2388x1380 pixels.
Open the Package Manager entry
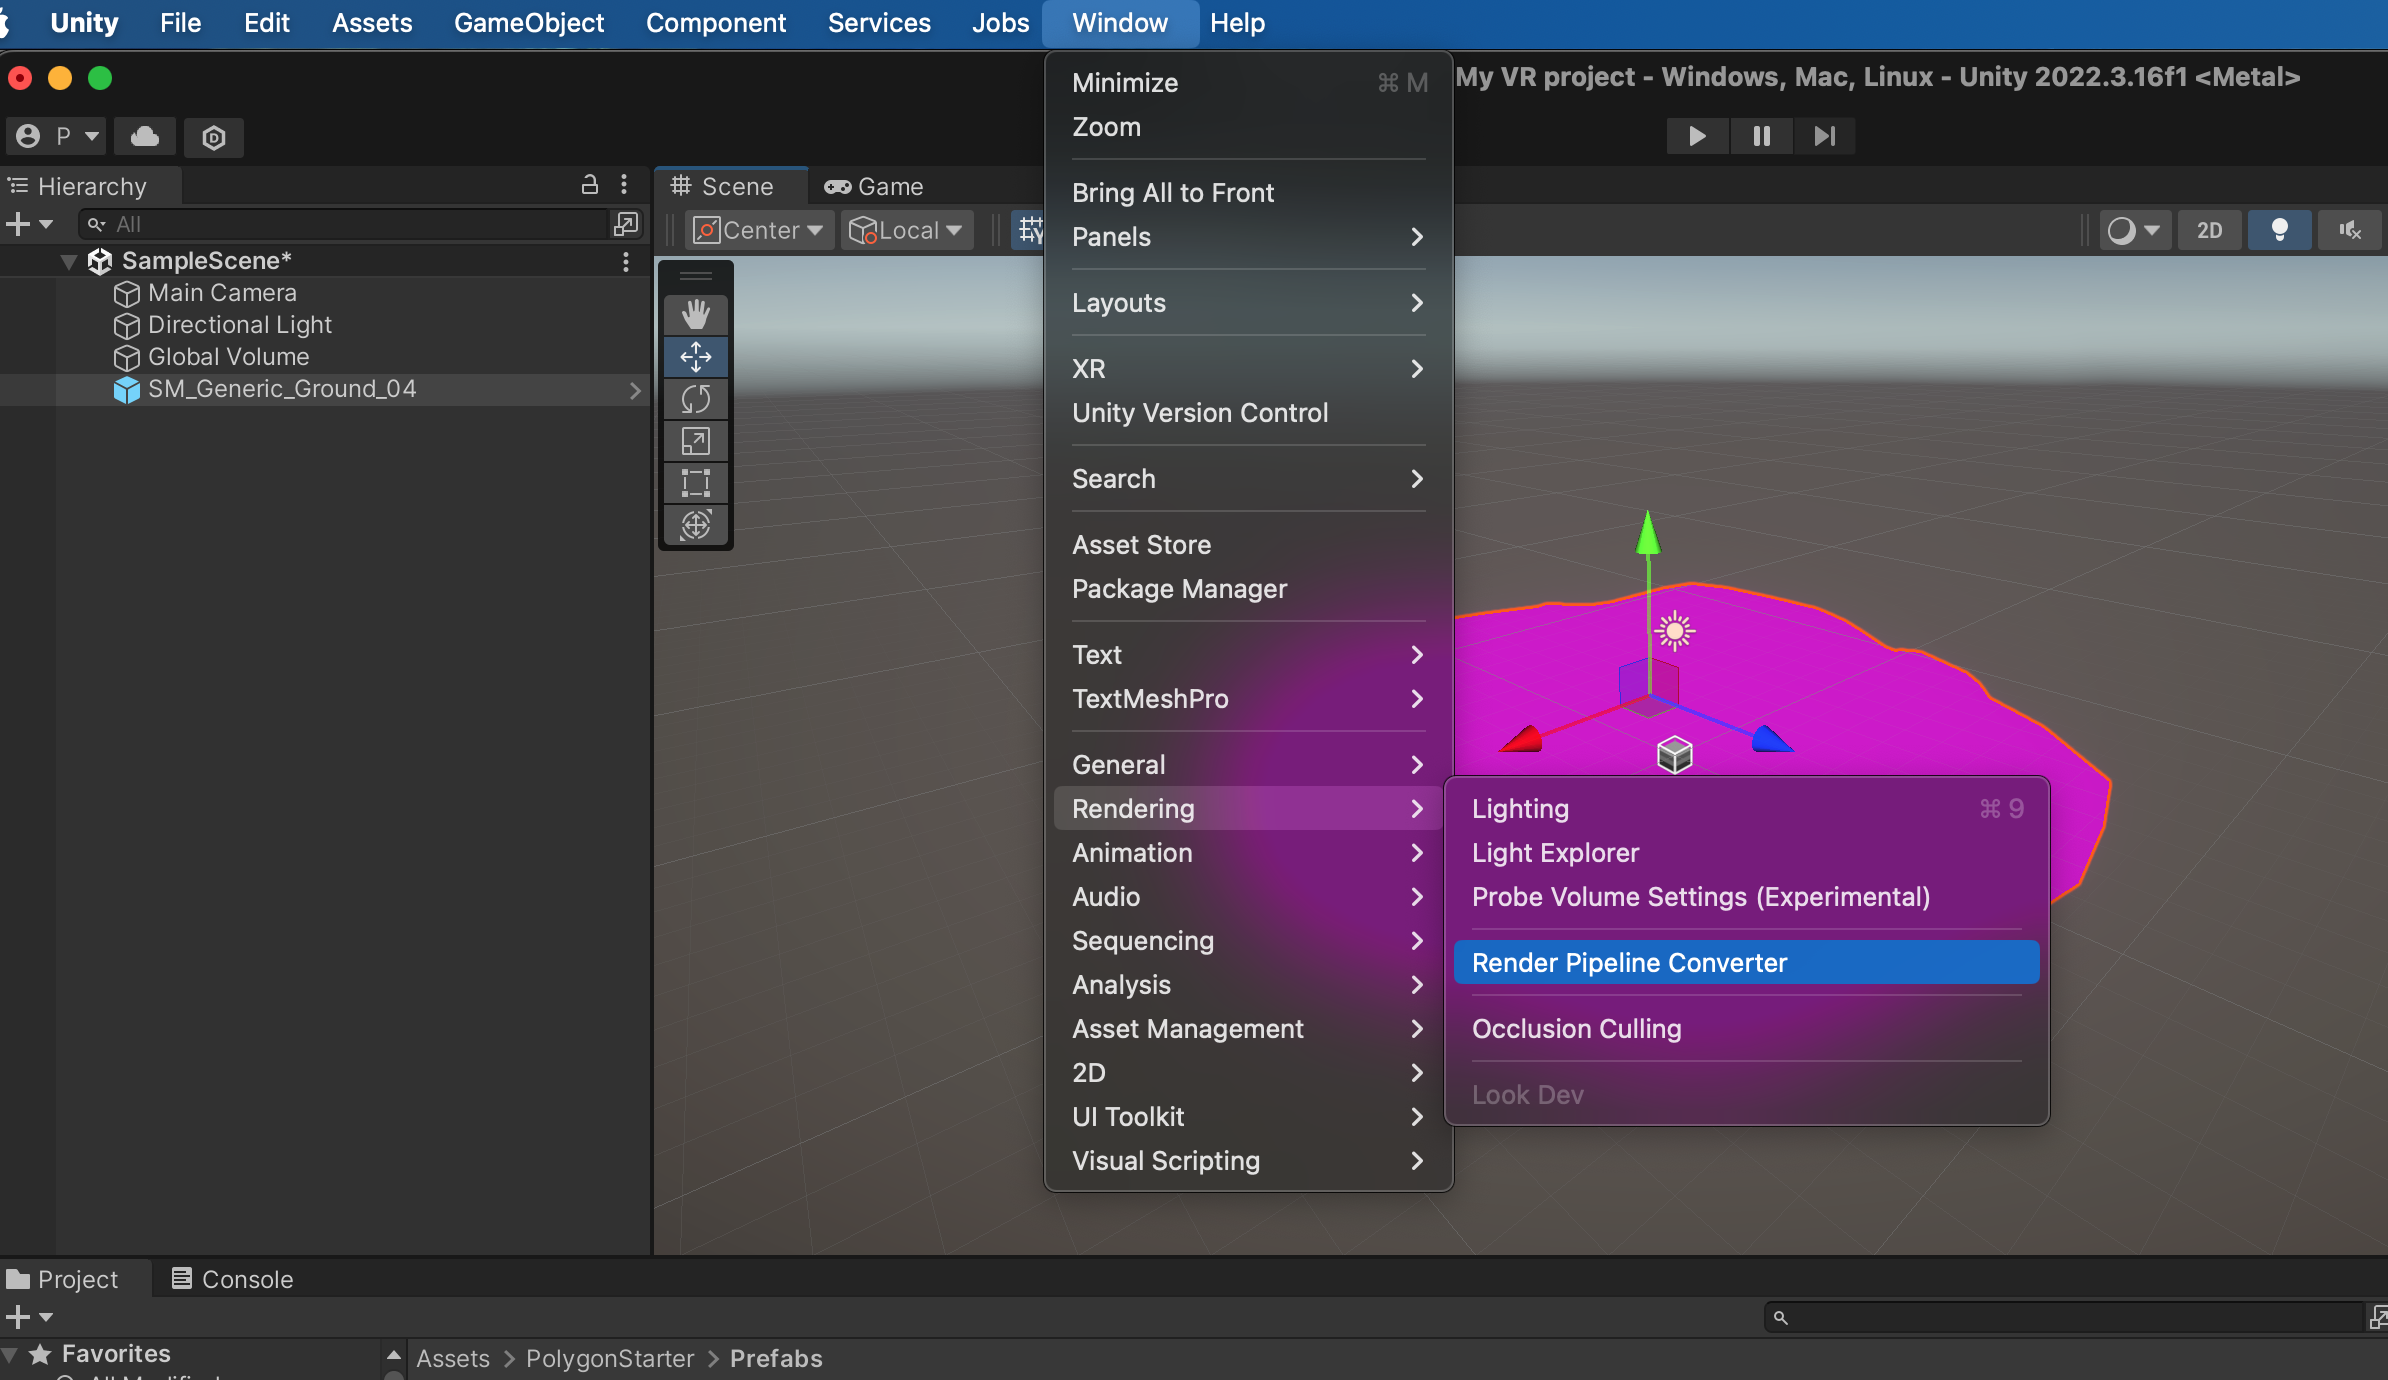(x=1179, y=588)
